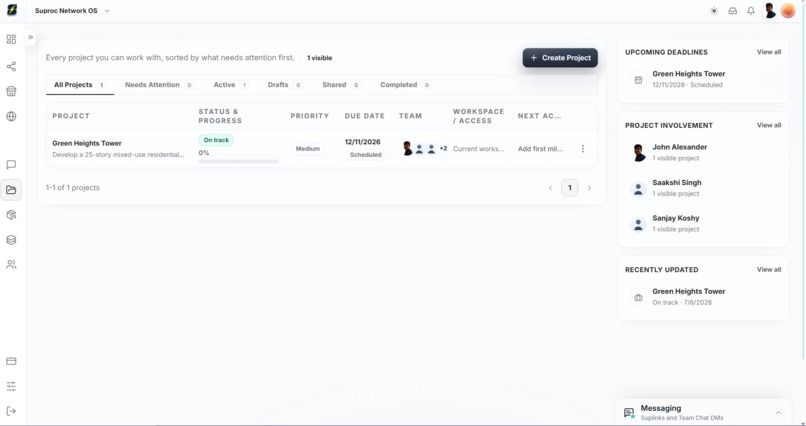The height and width of the screenshot is (426, 806).
Task: Click the Sanjay Koshy name
Action: (x=675, y=218)
